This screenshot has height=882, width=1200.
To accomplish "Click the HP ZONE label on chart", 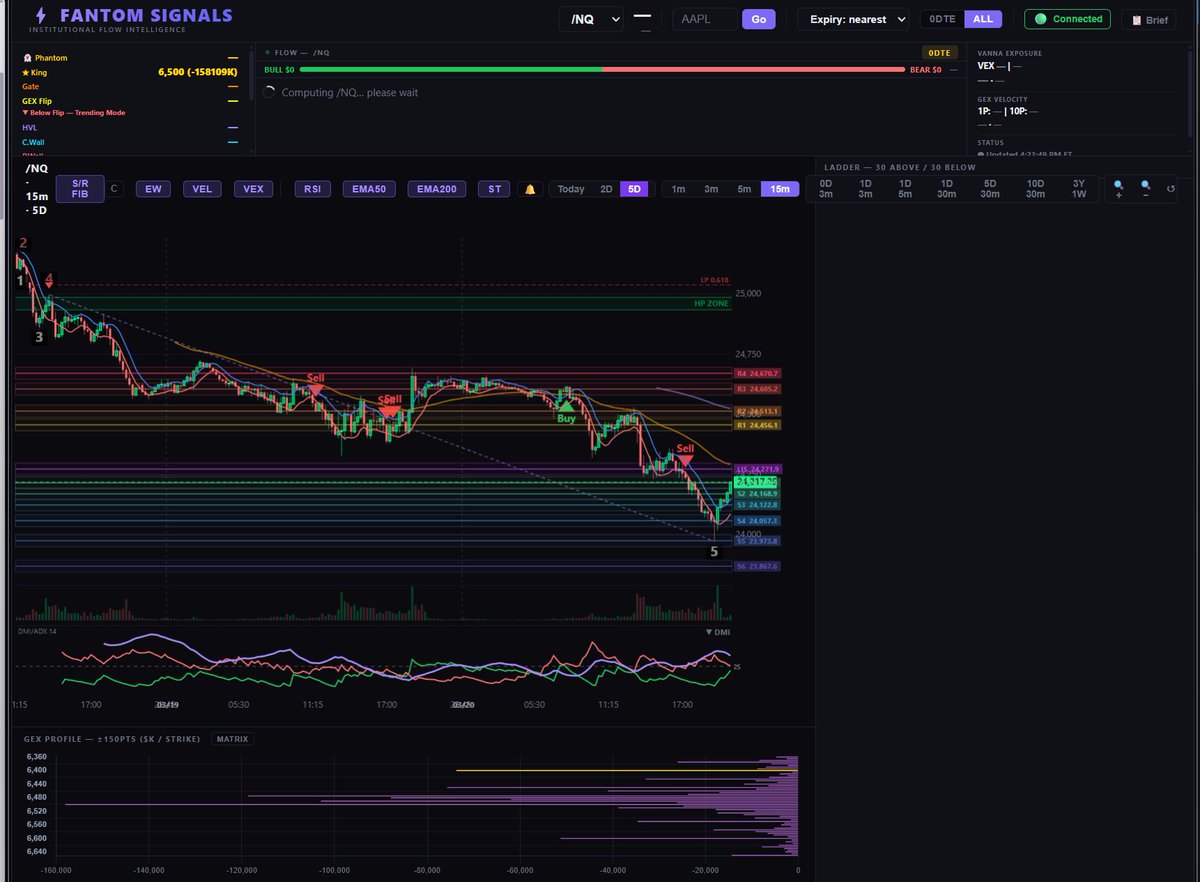I will coord(711,303).
